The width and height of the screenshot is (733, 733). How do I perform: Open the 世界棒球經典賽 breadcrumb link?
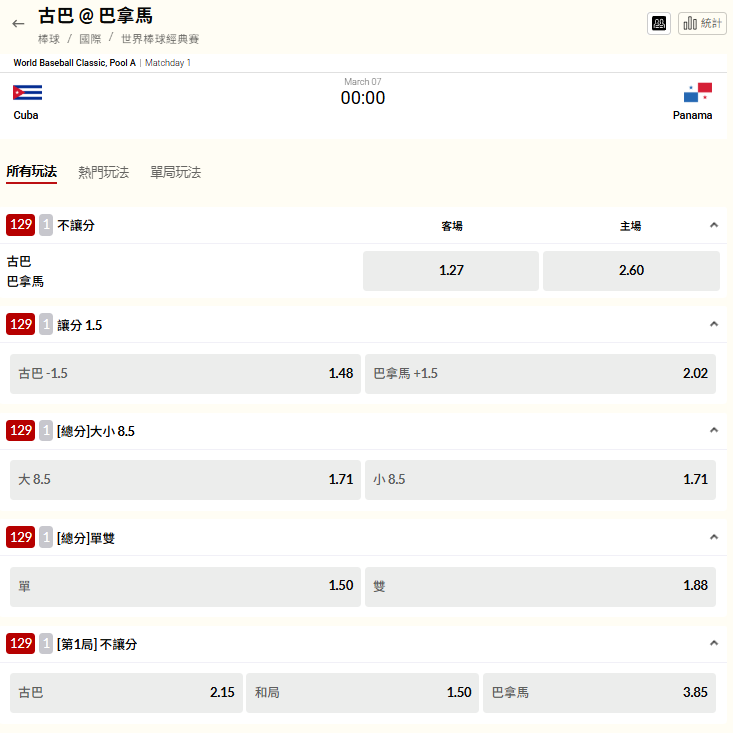(160, 39)
